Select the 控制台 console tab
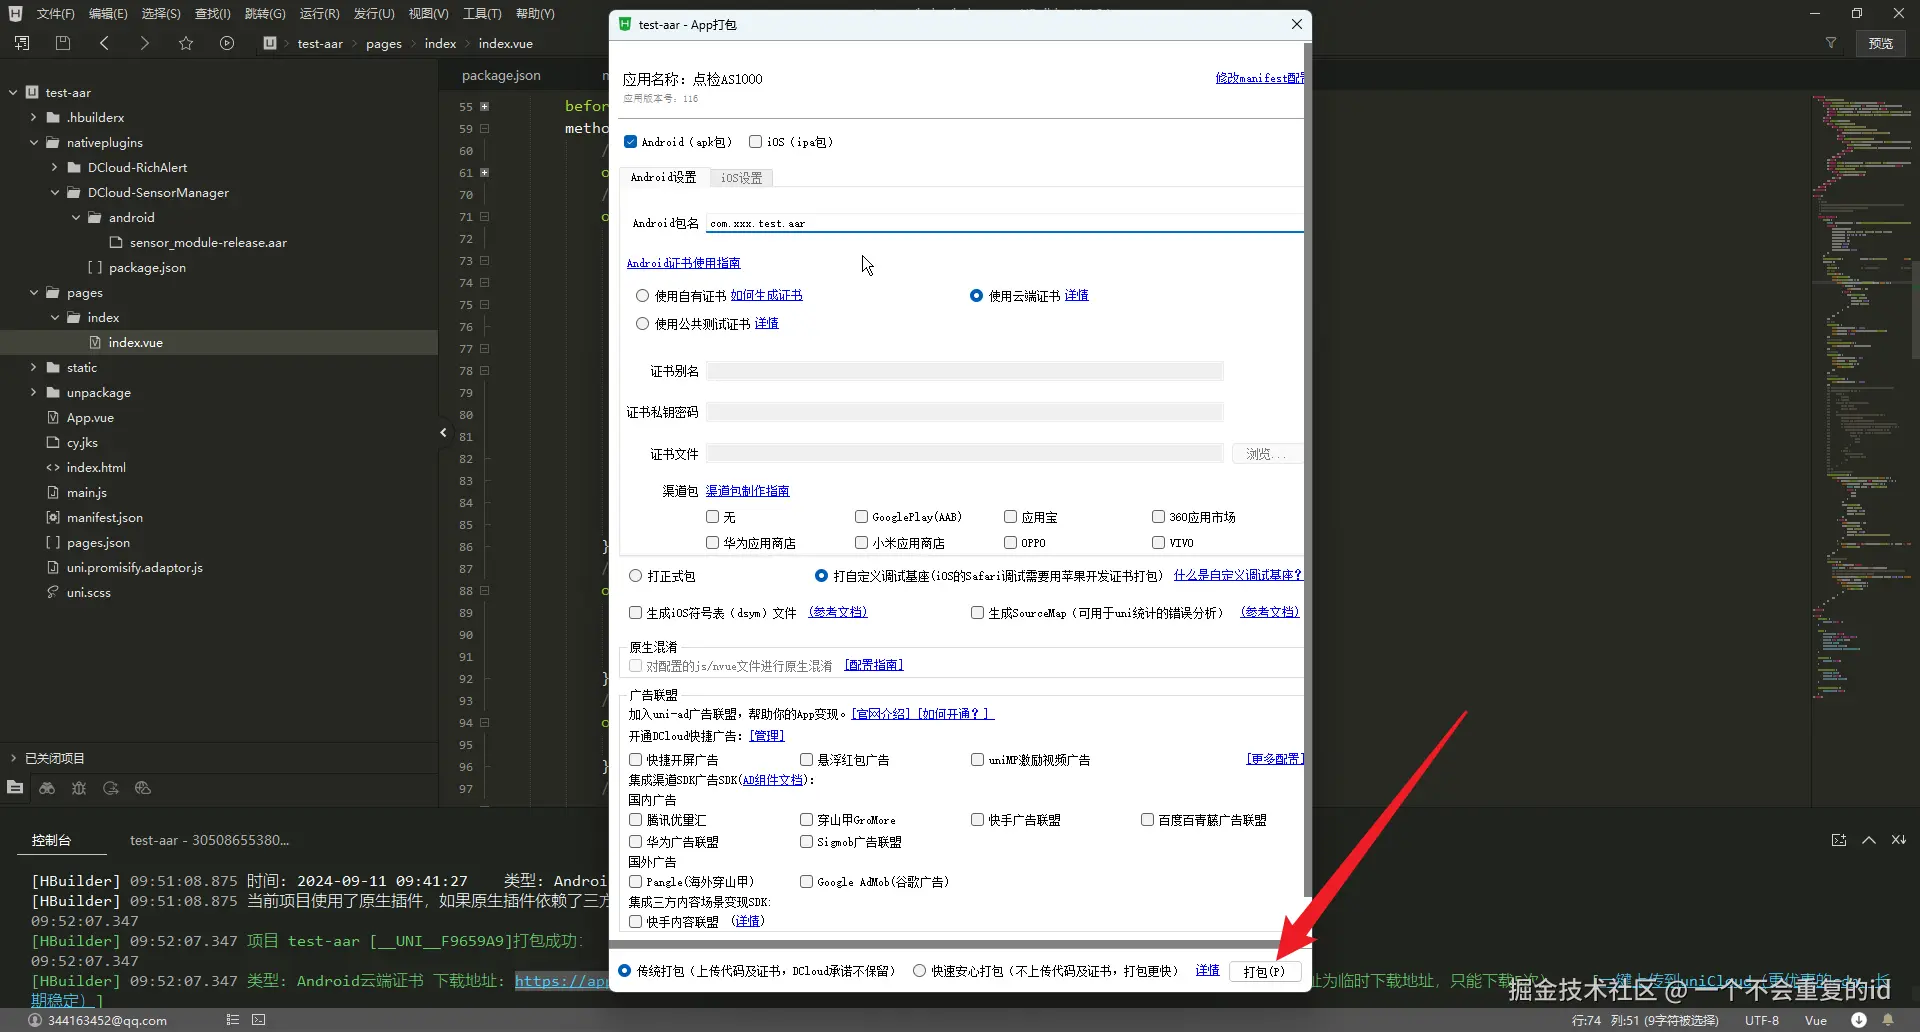Viewport: 1920px width, 1032px height. pyautogui.click(x=51, y=840)
